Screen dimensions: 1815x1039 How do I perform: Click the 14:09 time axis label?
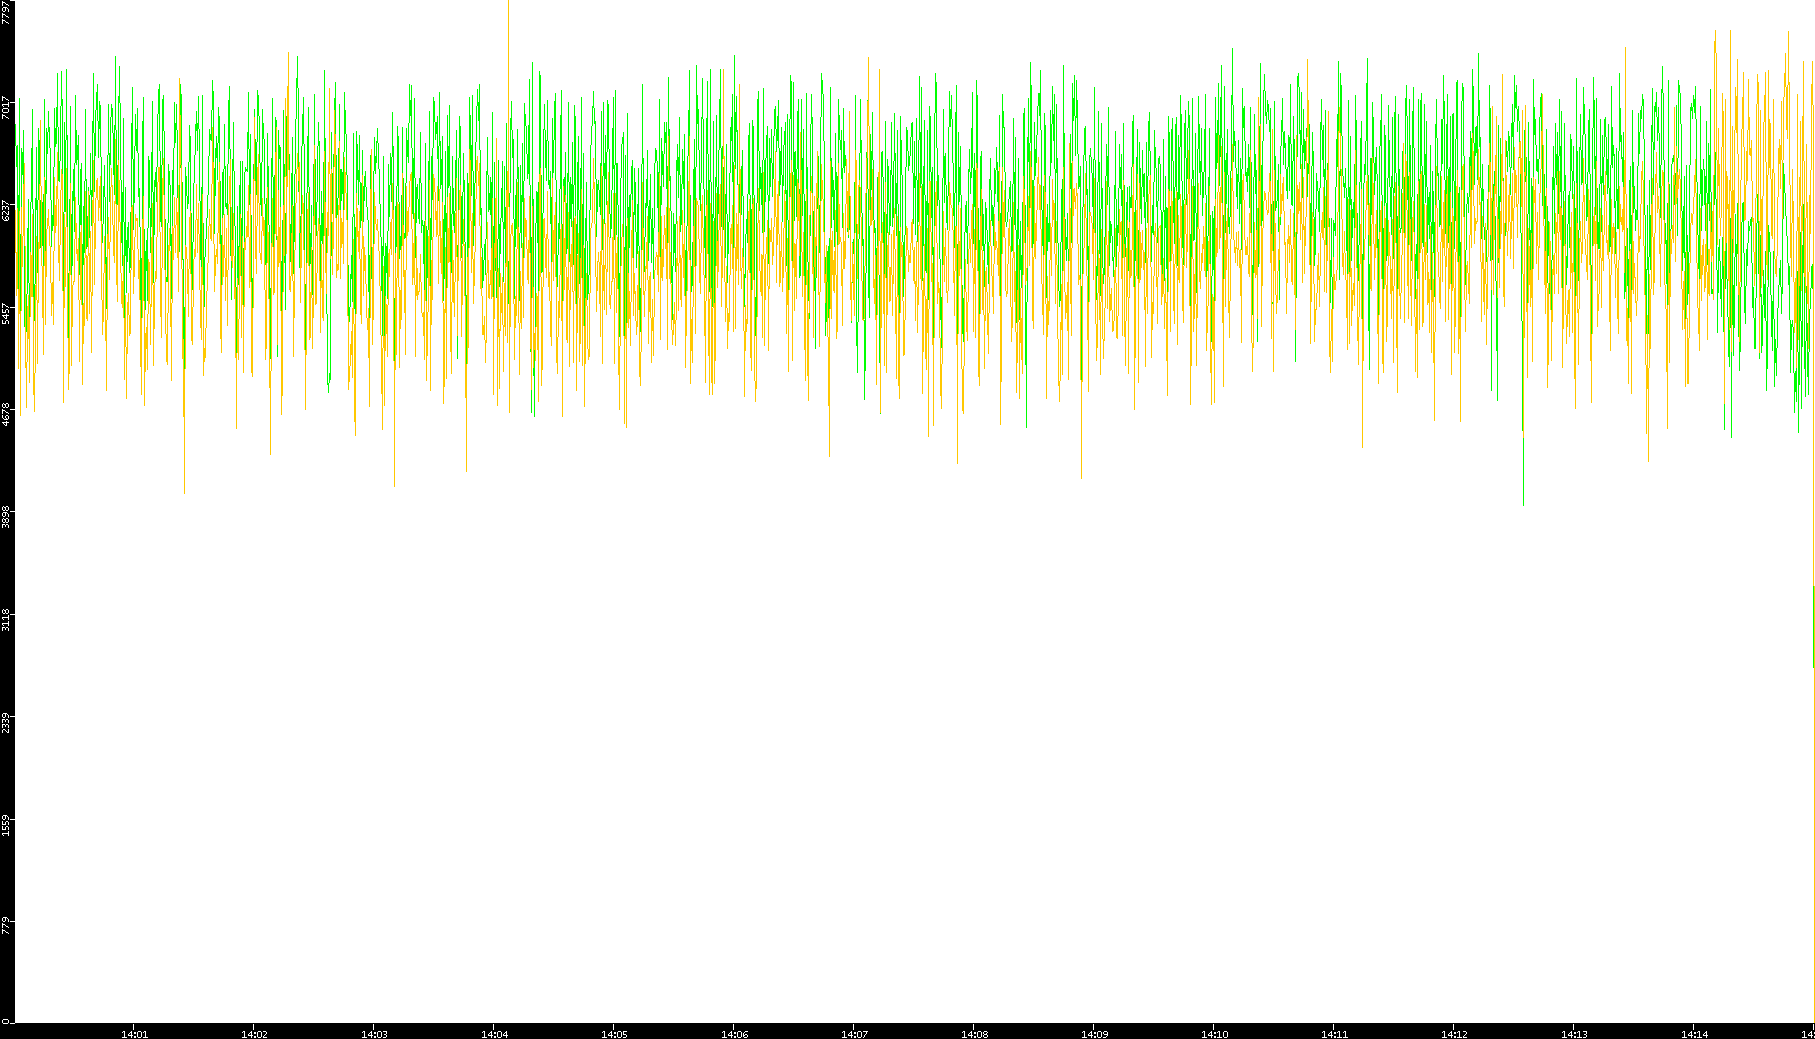(1094, 1033)
